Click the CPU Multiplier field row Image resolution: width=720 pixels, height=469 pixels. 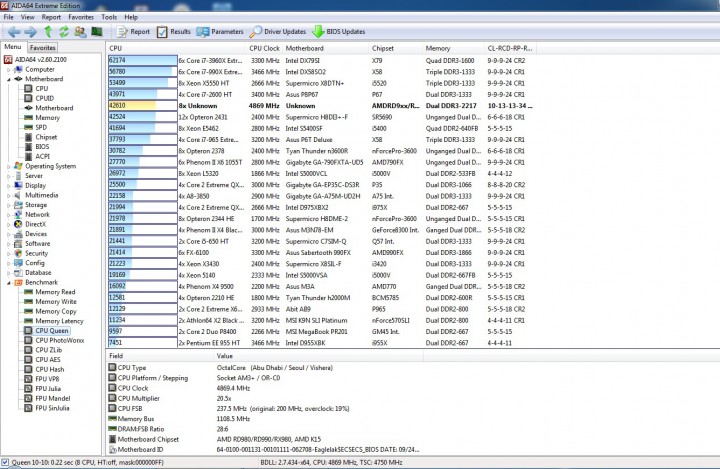(x=264, y=398)
